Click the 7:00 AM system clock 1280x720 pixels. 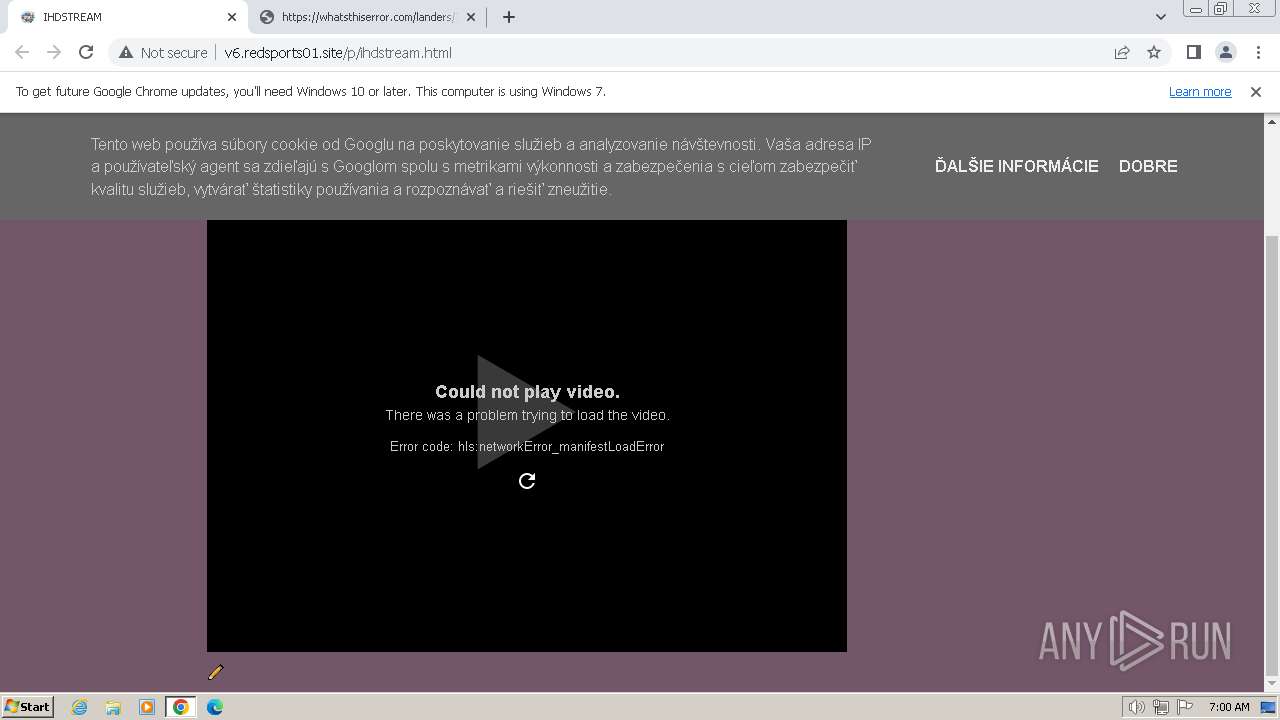[1229, 707]
